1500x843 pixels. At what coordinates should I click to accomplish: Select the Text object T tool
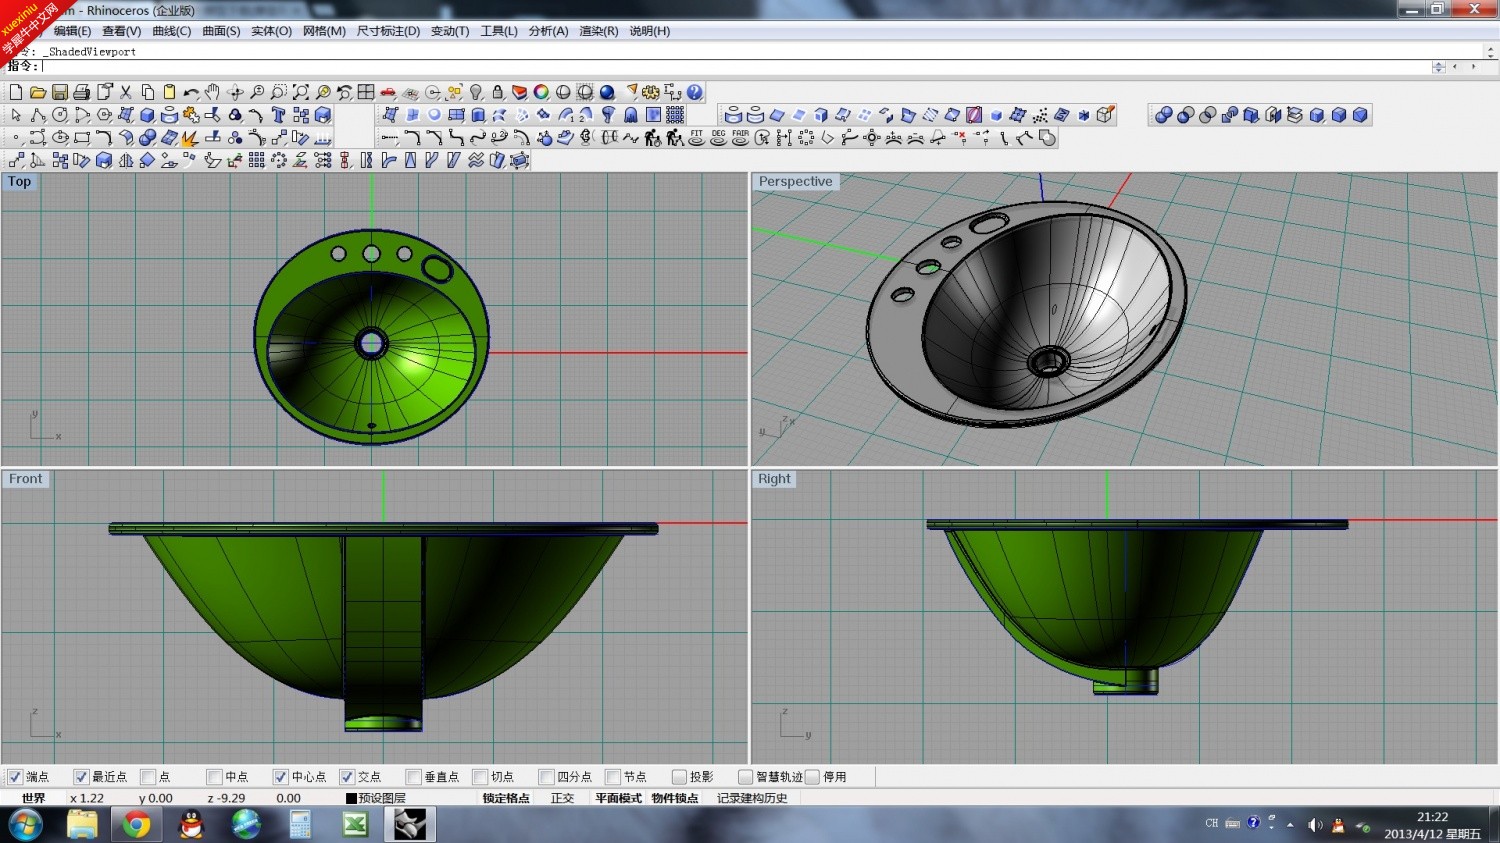278,115
